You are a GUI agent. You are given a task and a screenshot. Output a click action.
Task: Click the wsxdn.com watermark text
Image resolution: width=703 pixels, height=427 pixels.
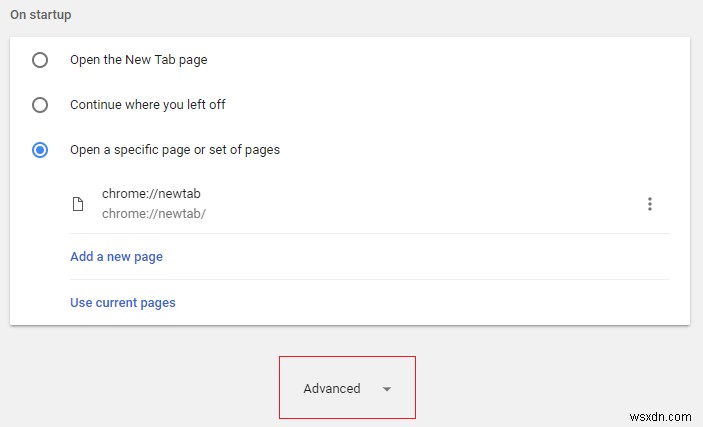click(x=661, y=412)
